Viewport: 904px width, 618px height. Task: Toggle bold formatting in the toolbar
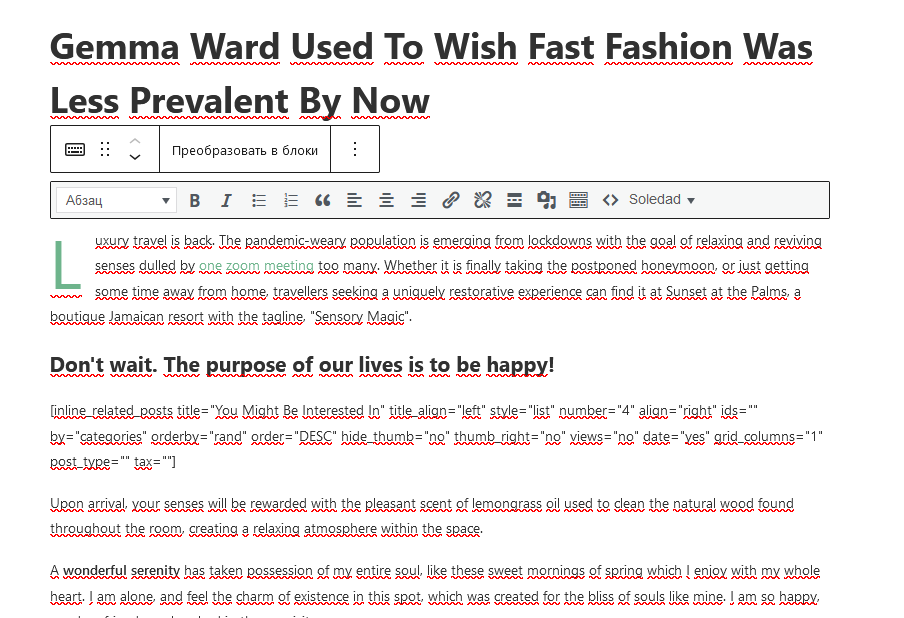pos(195,200)
